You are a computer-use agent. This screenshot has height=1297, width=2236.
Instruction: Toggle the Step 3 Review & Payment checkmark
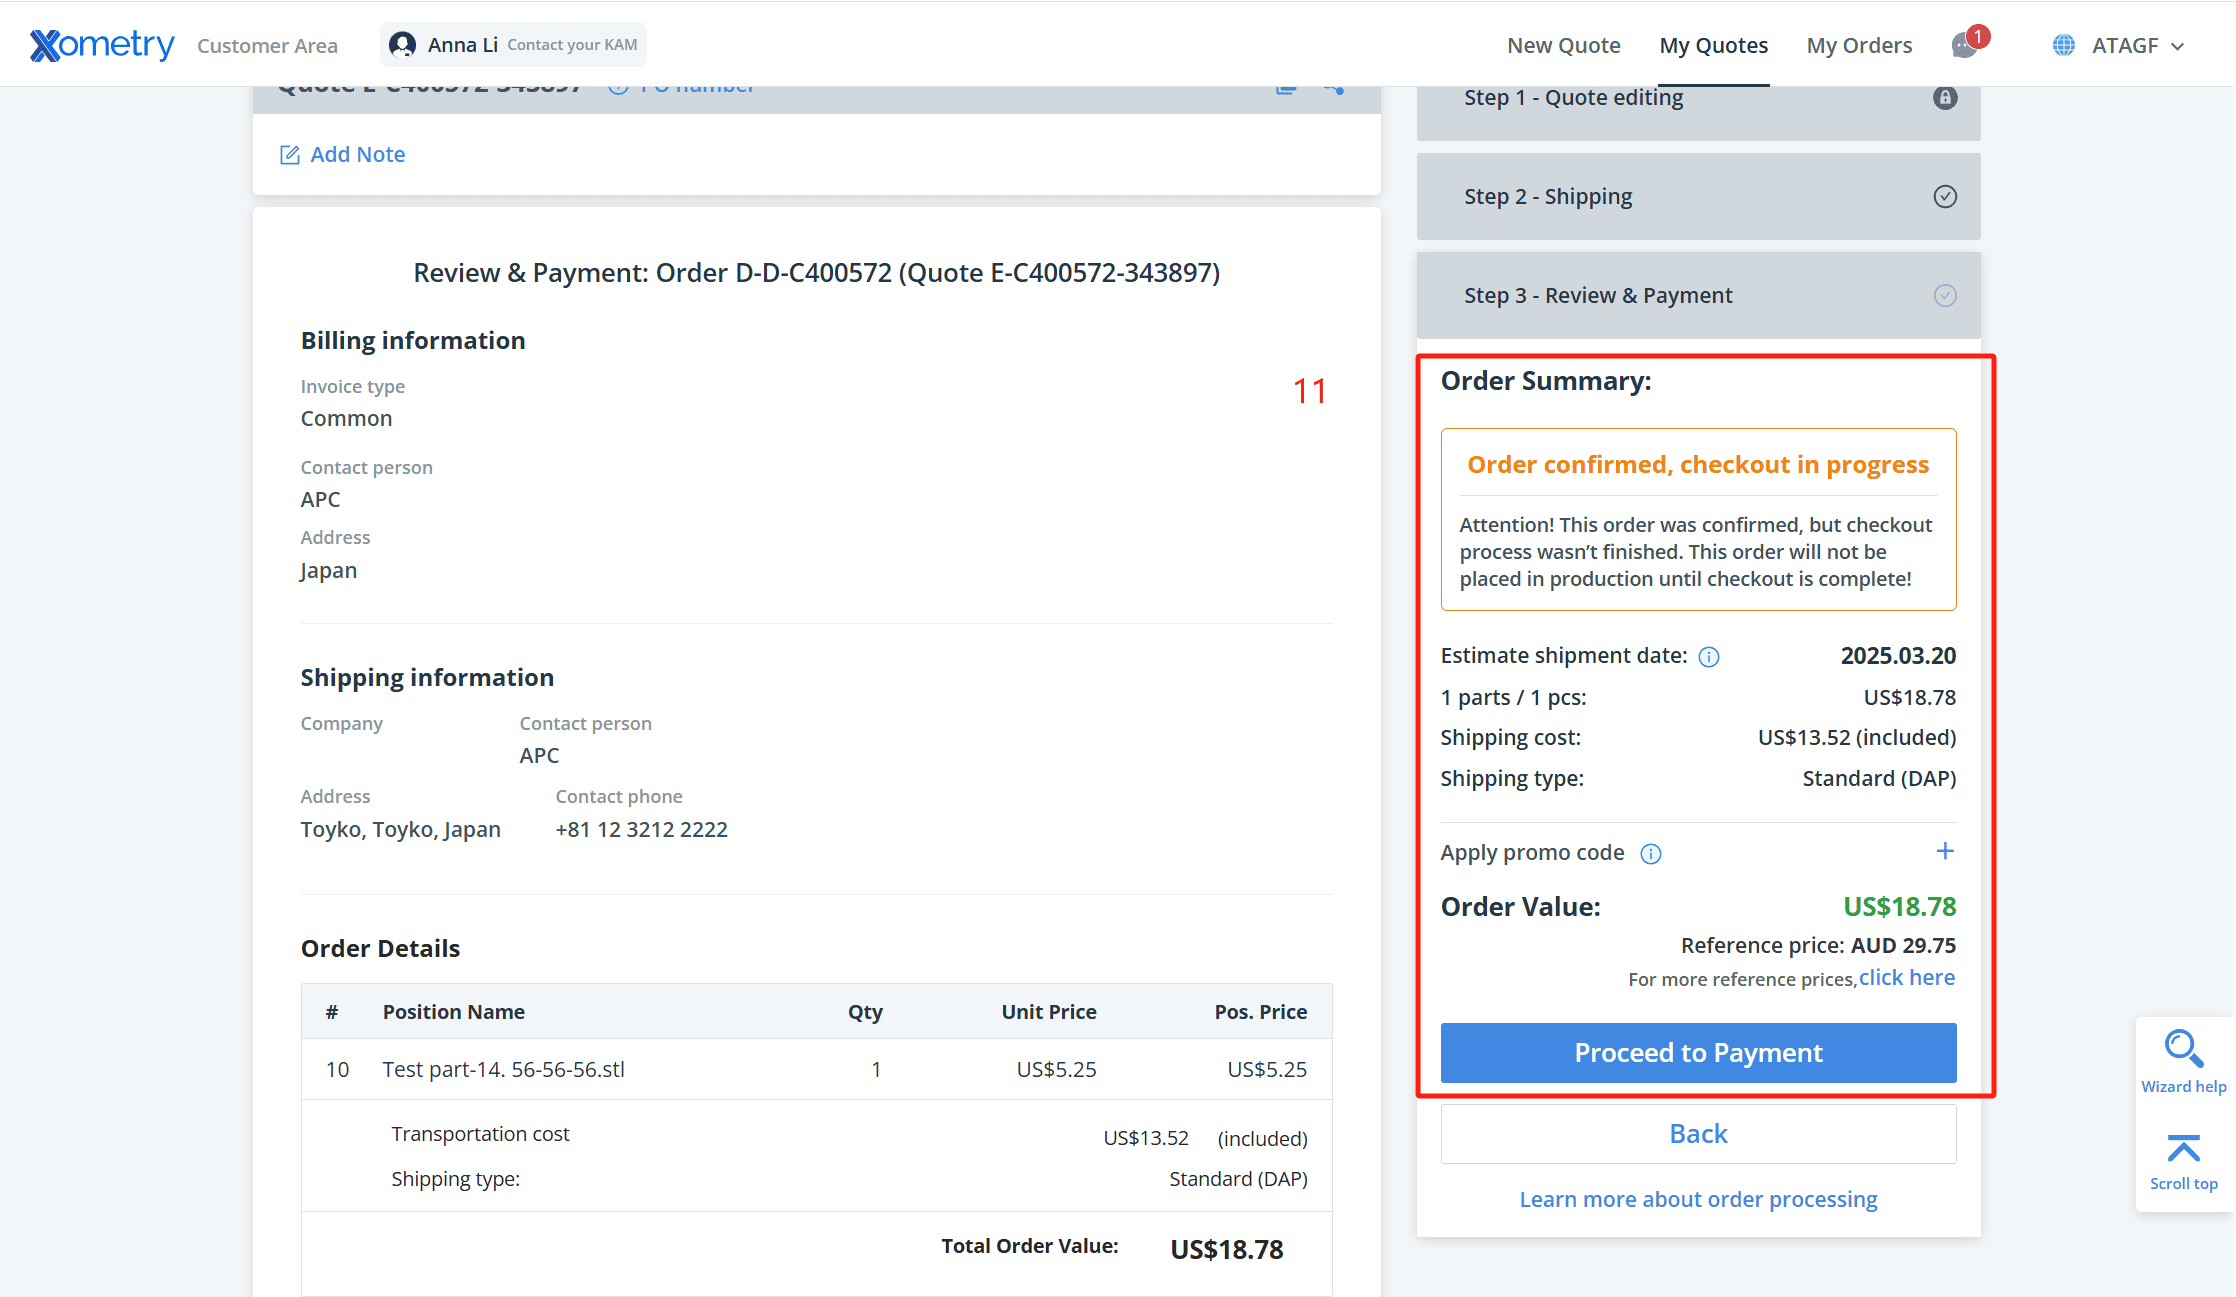coord(1945,296)
